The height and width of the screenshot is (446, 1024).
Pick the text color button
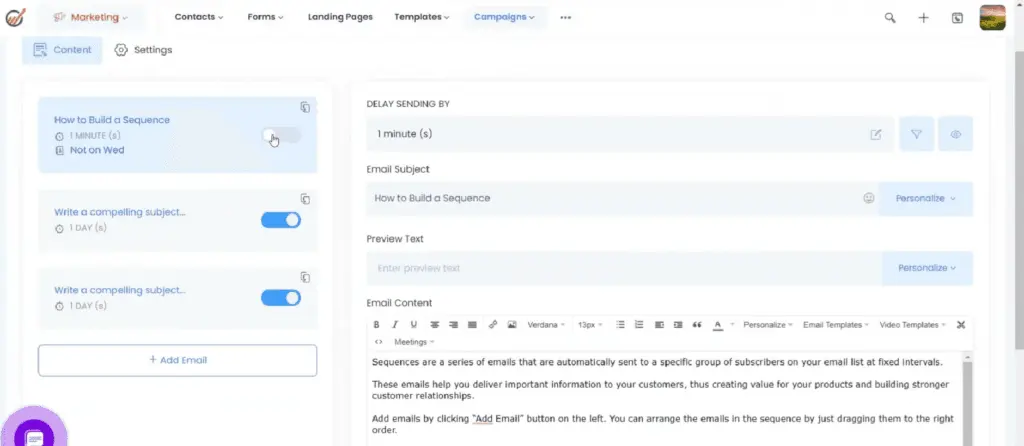[718, 325]
